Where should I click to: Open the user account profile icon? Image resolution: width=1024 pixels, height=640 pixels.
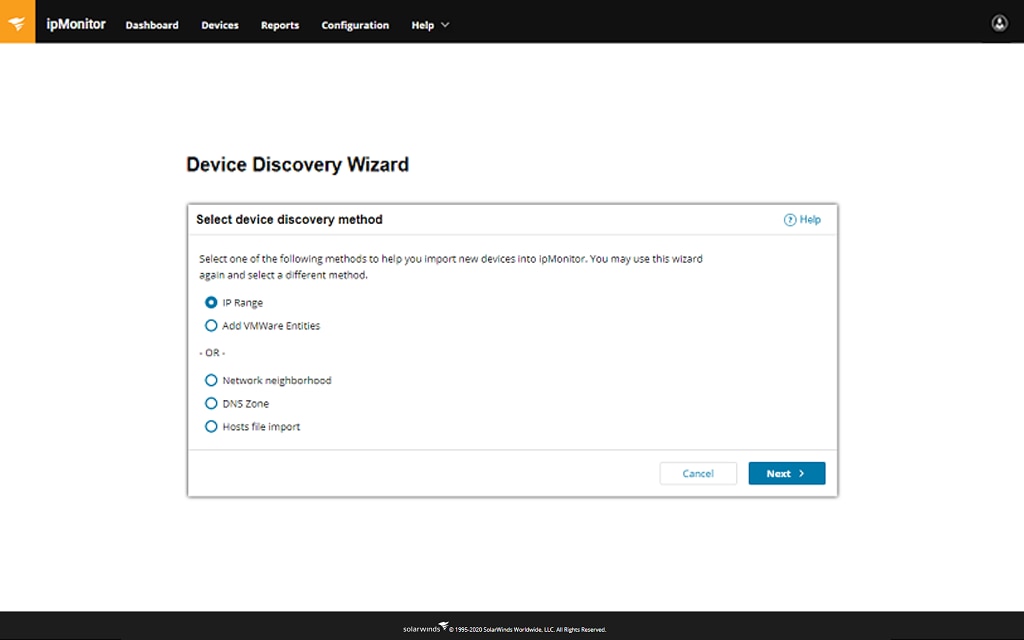(x=999, y=23)
